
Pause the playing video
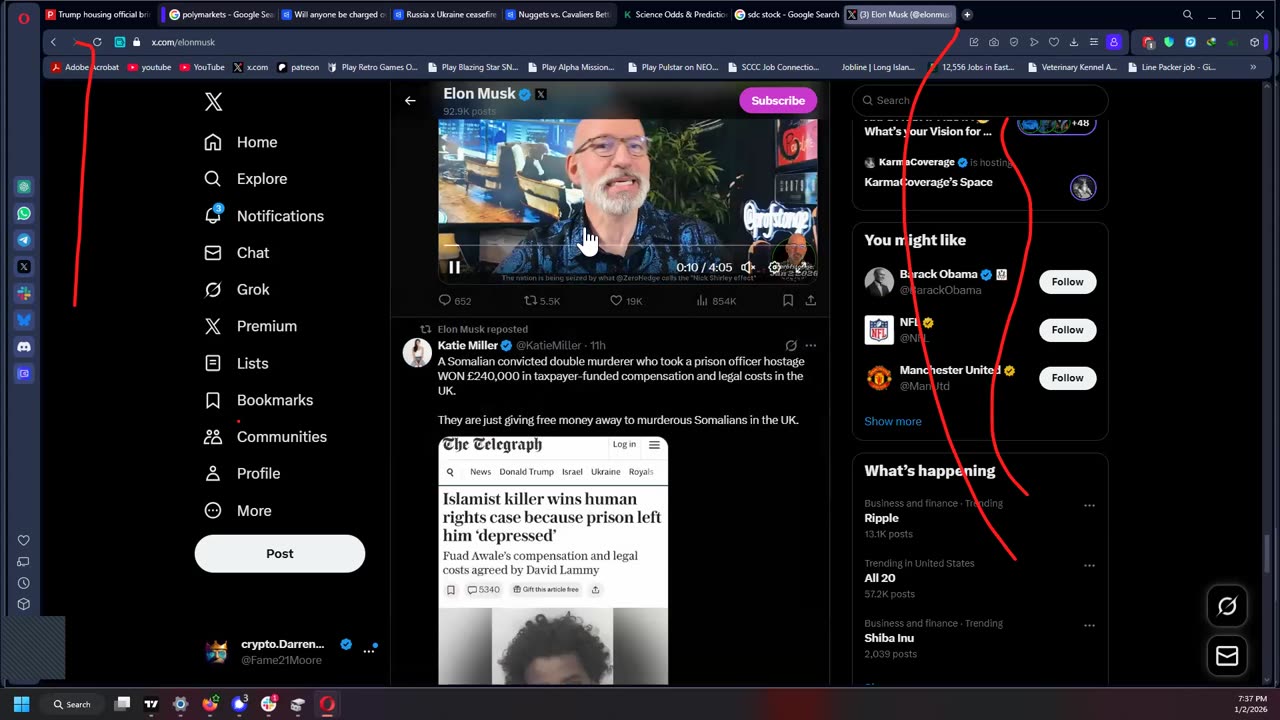tap(454, 267)
